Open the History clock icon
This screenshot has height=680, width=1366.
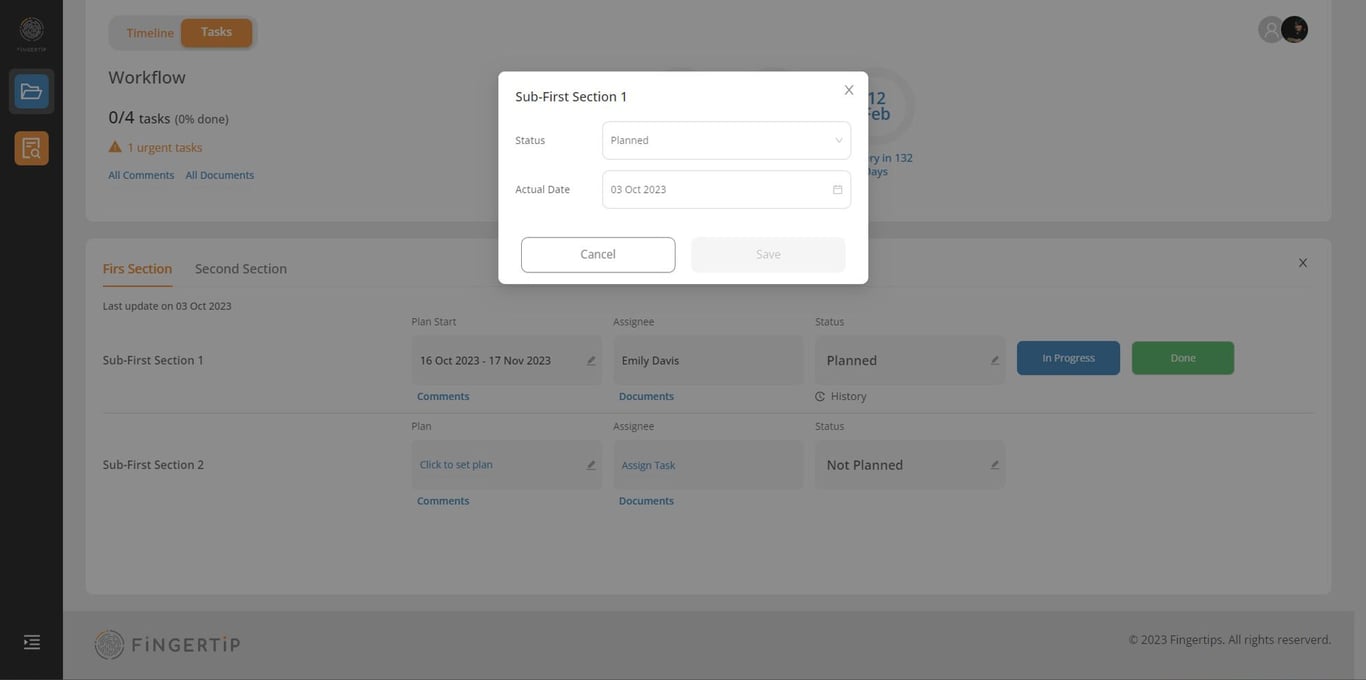pyautogui.click(x=820, y=397)
